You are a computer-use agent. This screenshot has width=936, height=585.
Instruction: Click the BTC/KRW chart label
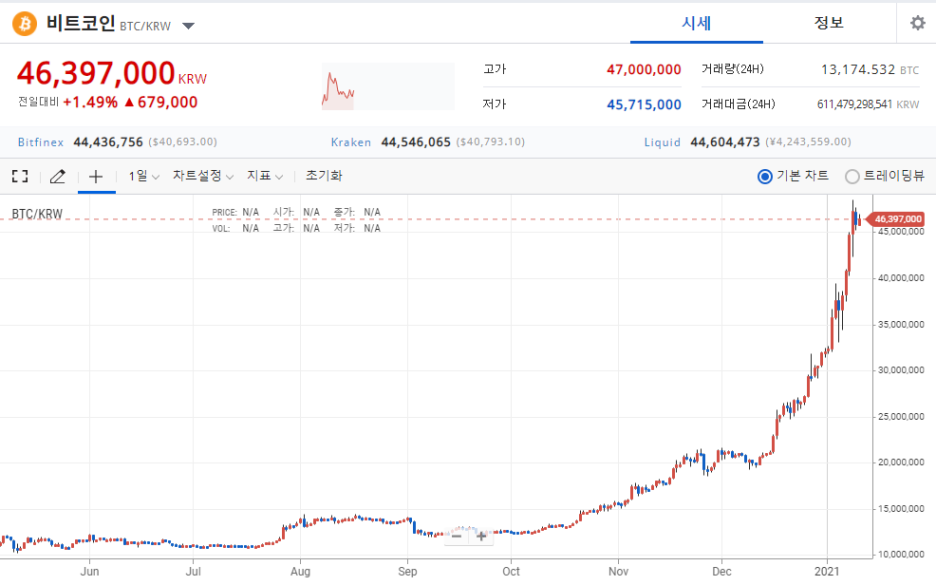pos(37,214)
